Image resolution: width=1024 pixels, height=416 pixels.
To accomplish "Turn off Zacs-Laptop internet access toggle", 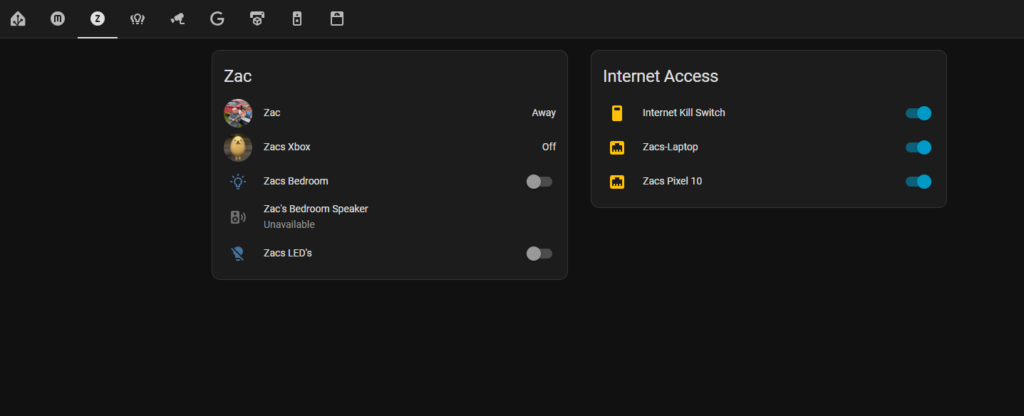I will click(x=918, y=147).
